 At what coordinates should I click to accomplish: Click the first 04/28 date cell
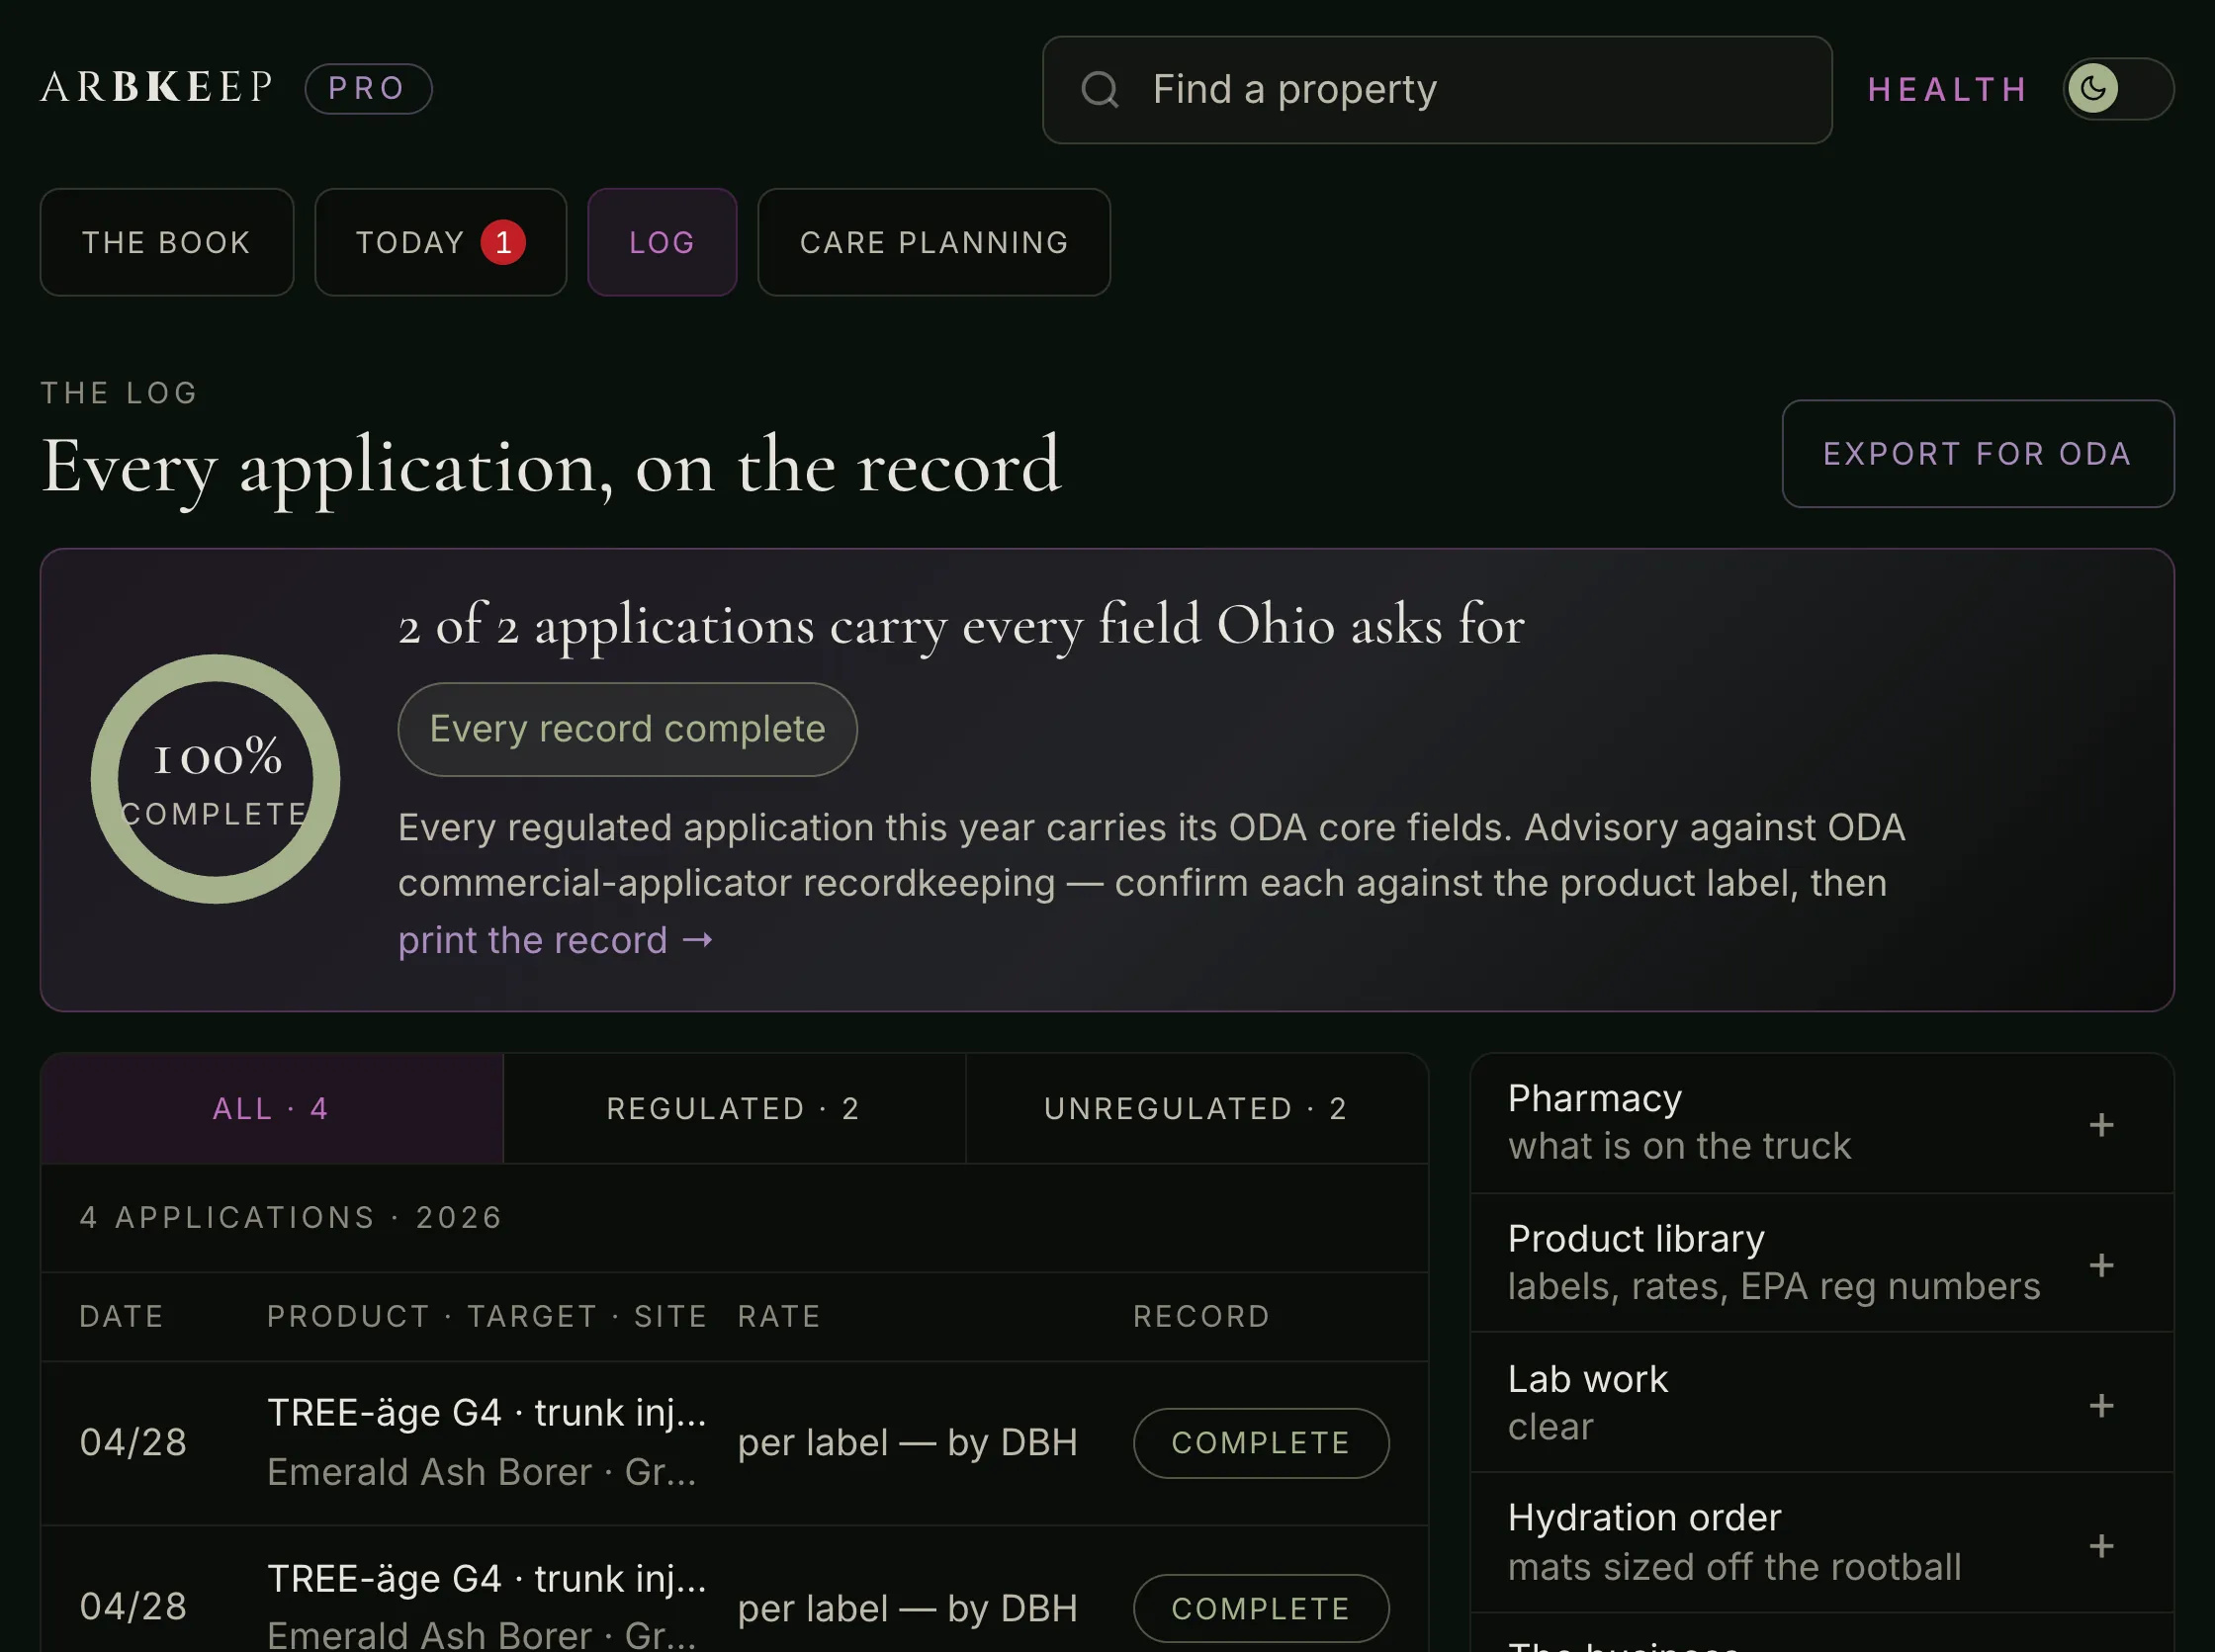tap(133, 1443)
